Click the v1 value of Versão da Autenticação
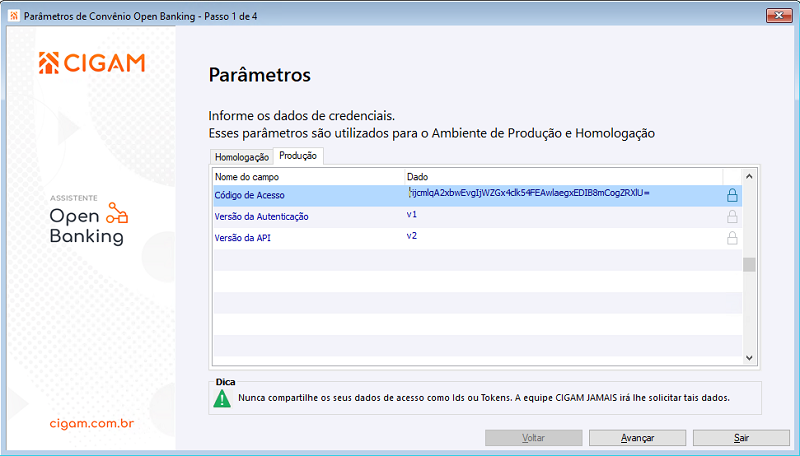This screenshot has width=800, height=456. pos(412,215)
